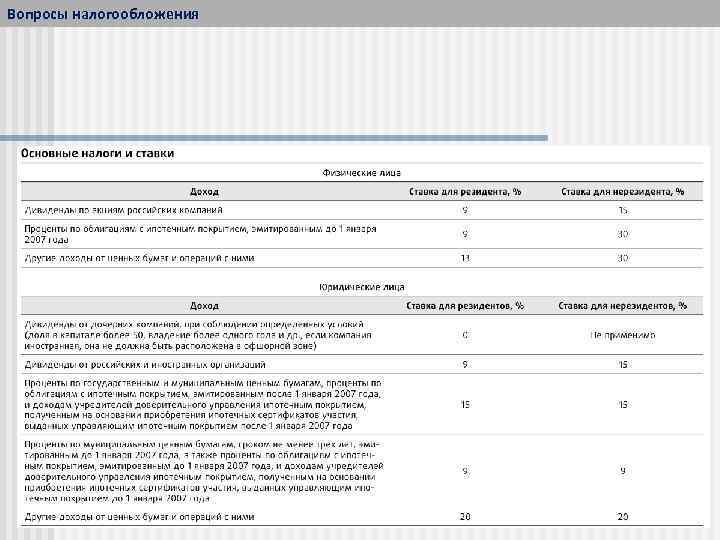The height and width of the screenshot is (540, 720).
Task: Click resident rate 9 for дивиденды от российских организаций
Action: pyautogui.click(x=465, y=365)
